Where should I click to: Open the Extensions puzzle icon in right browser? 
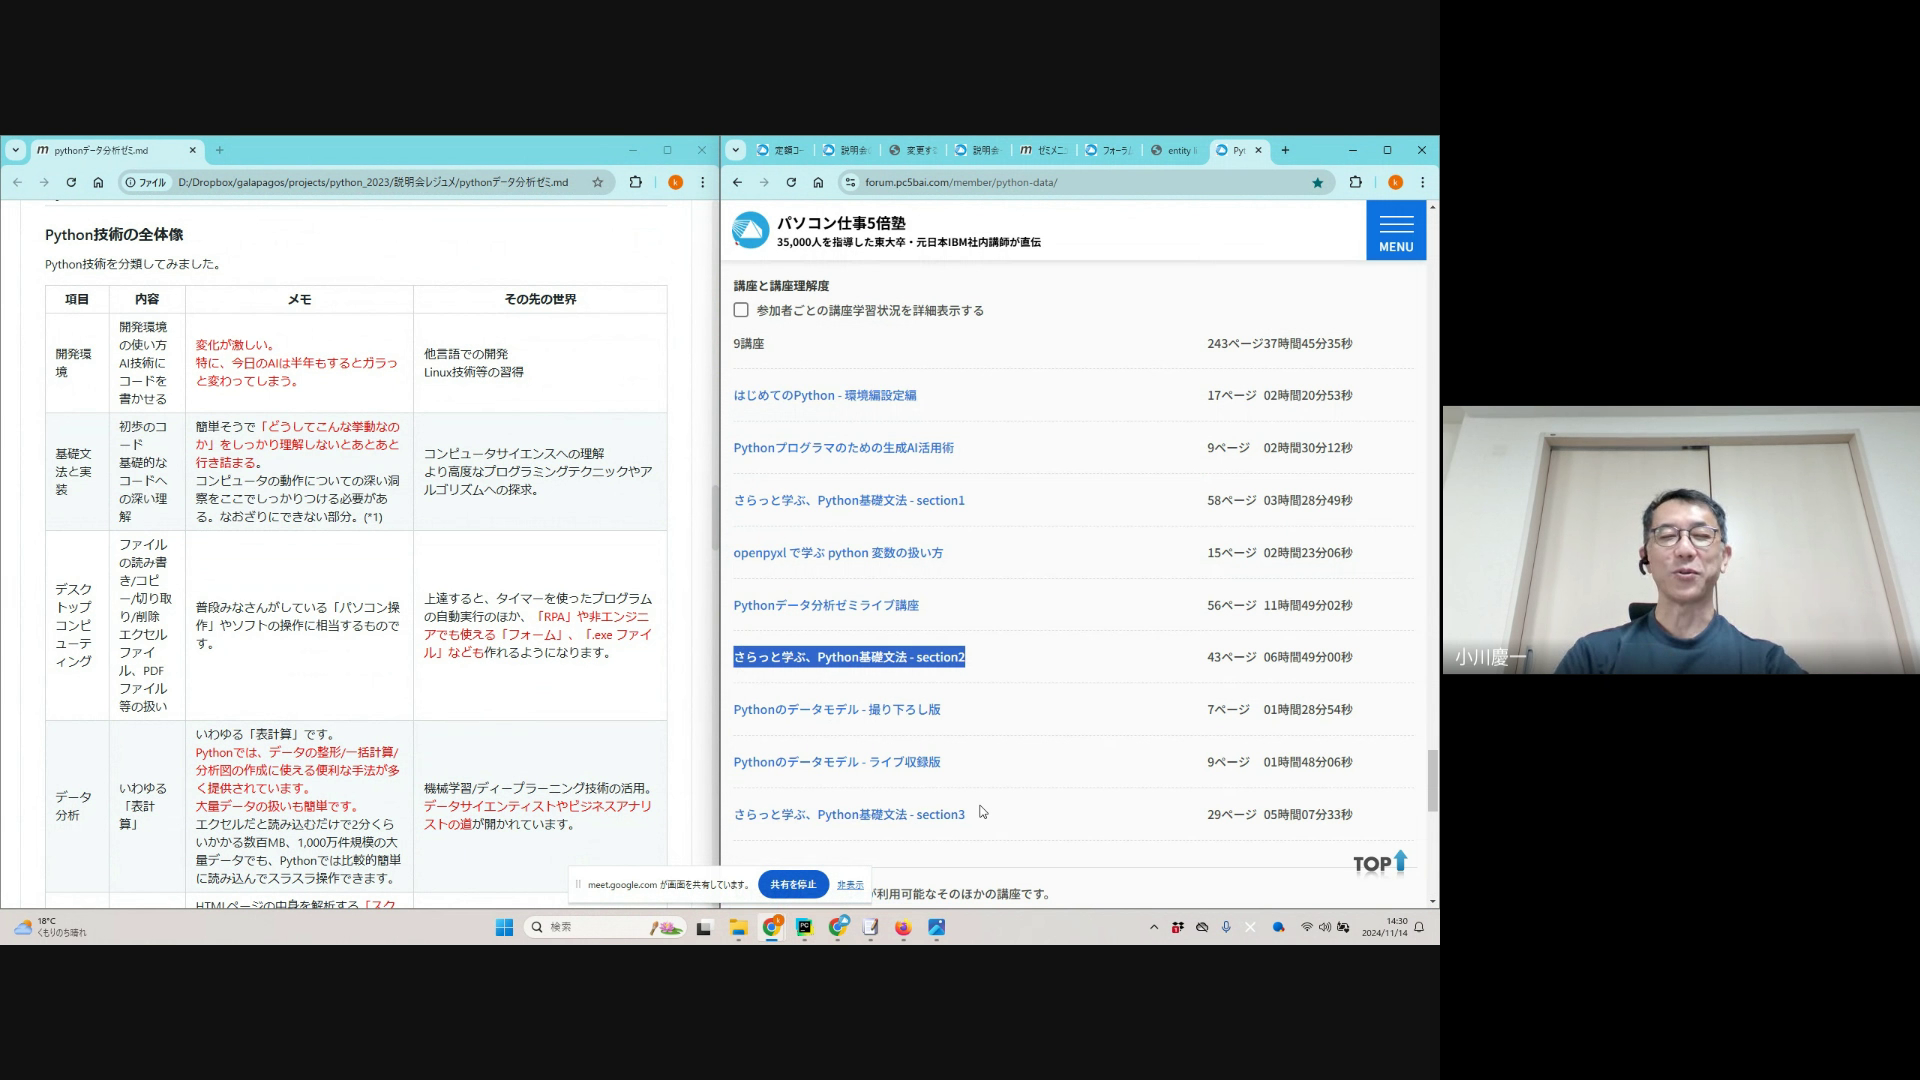[1355, 182]
